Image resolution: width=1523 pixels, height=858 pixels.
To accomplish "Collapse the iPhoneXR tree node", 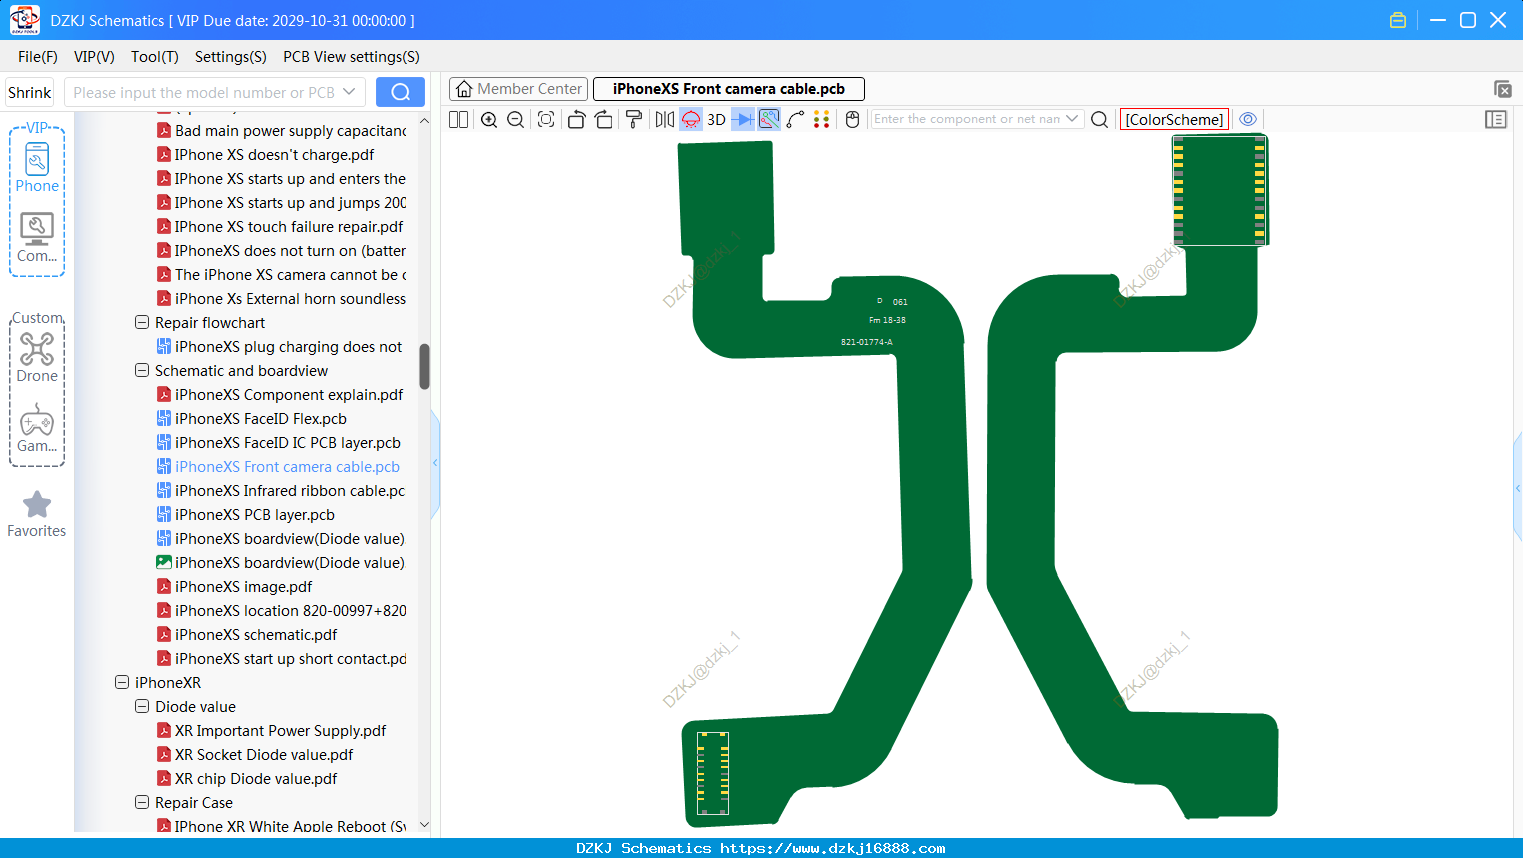I will 122,682.
